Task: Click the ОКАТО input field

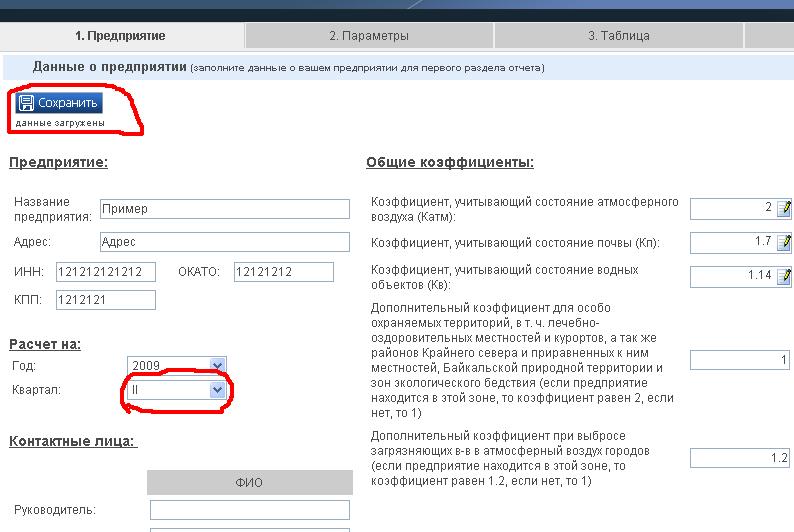Action: click(x=283, y=272)
